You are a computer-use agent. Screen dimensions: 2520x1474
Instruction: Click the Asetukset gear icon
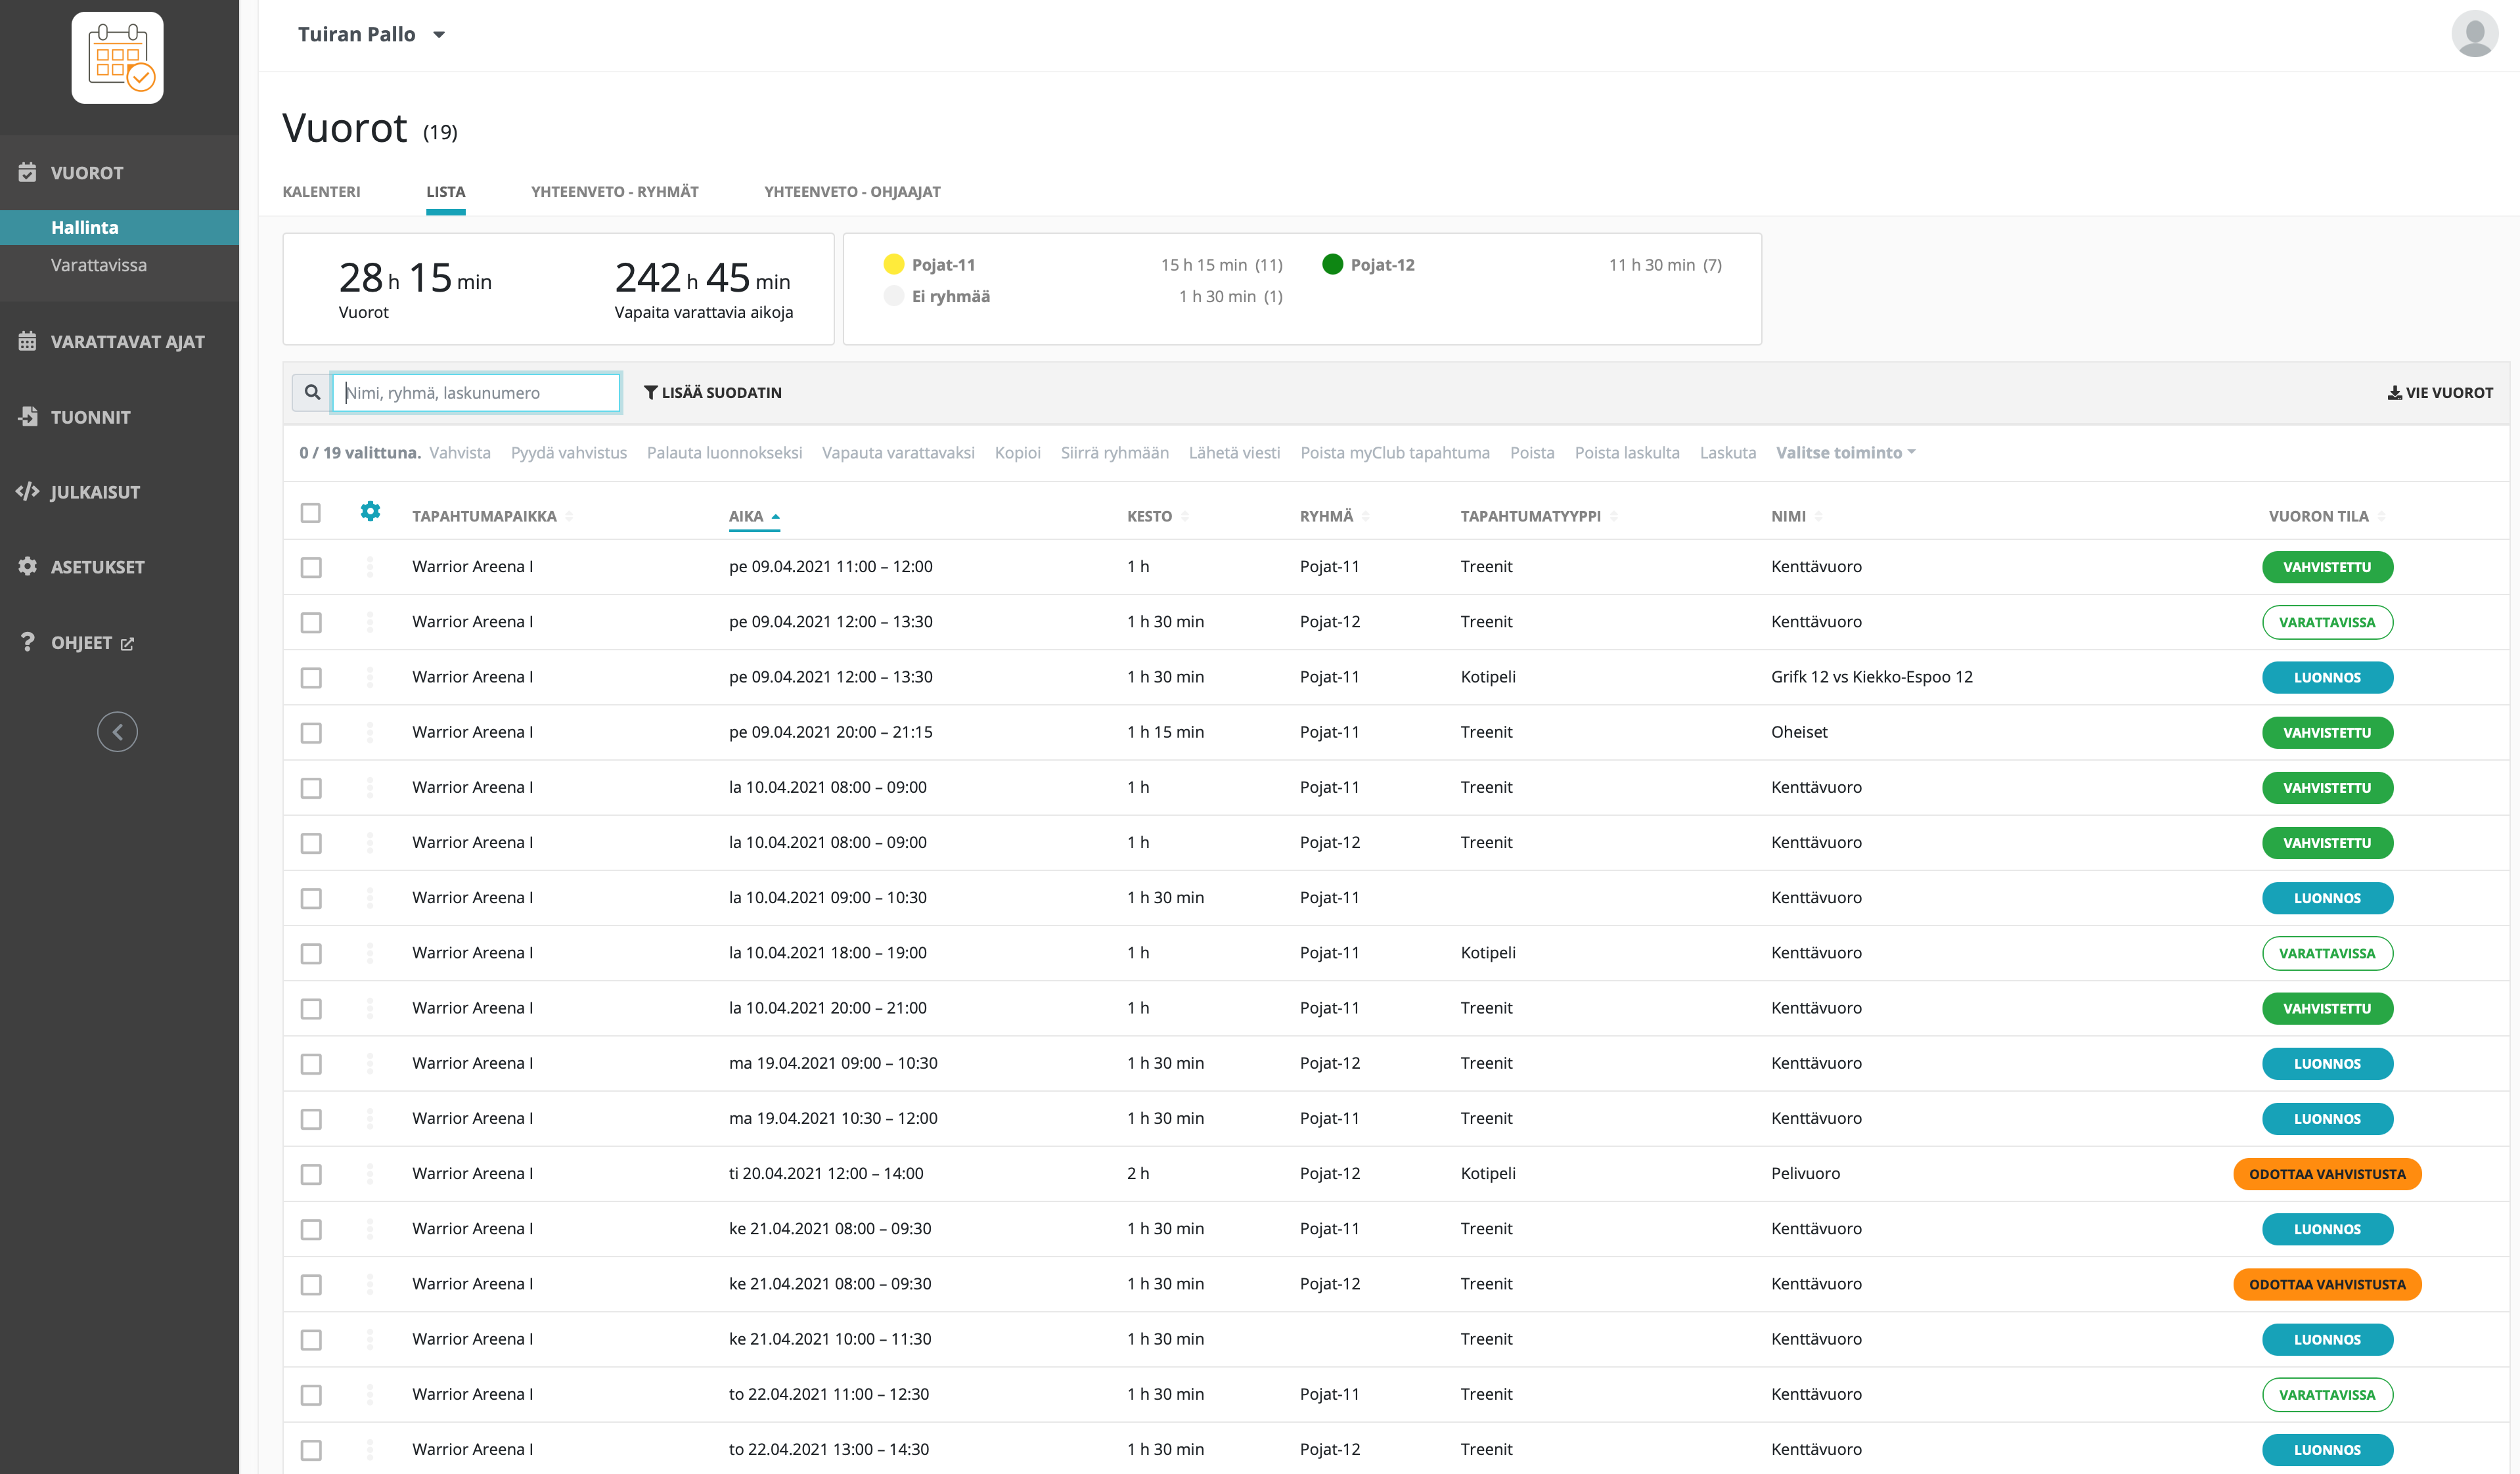coord(27,566)
